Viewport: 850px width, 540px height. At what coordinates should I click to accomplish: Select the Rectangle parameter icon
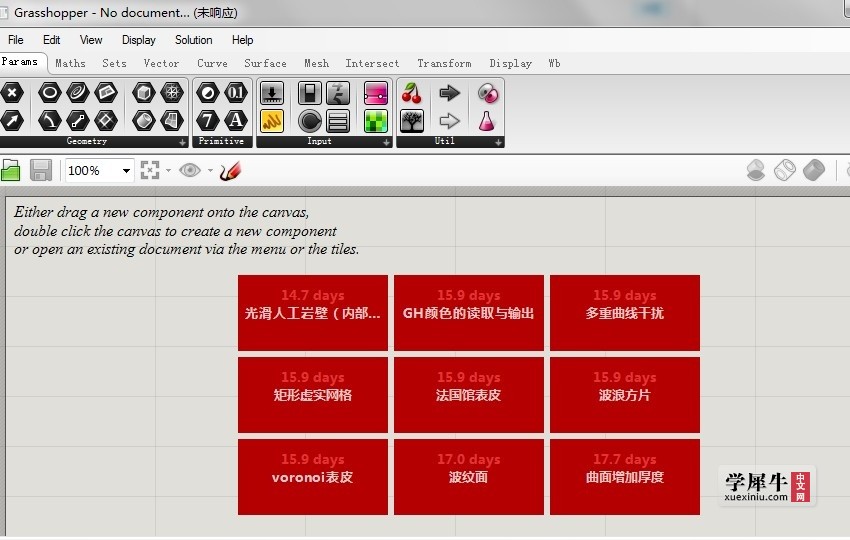(x=106, y=93)
